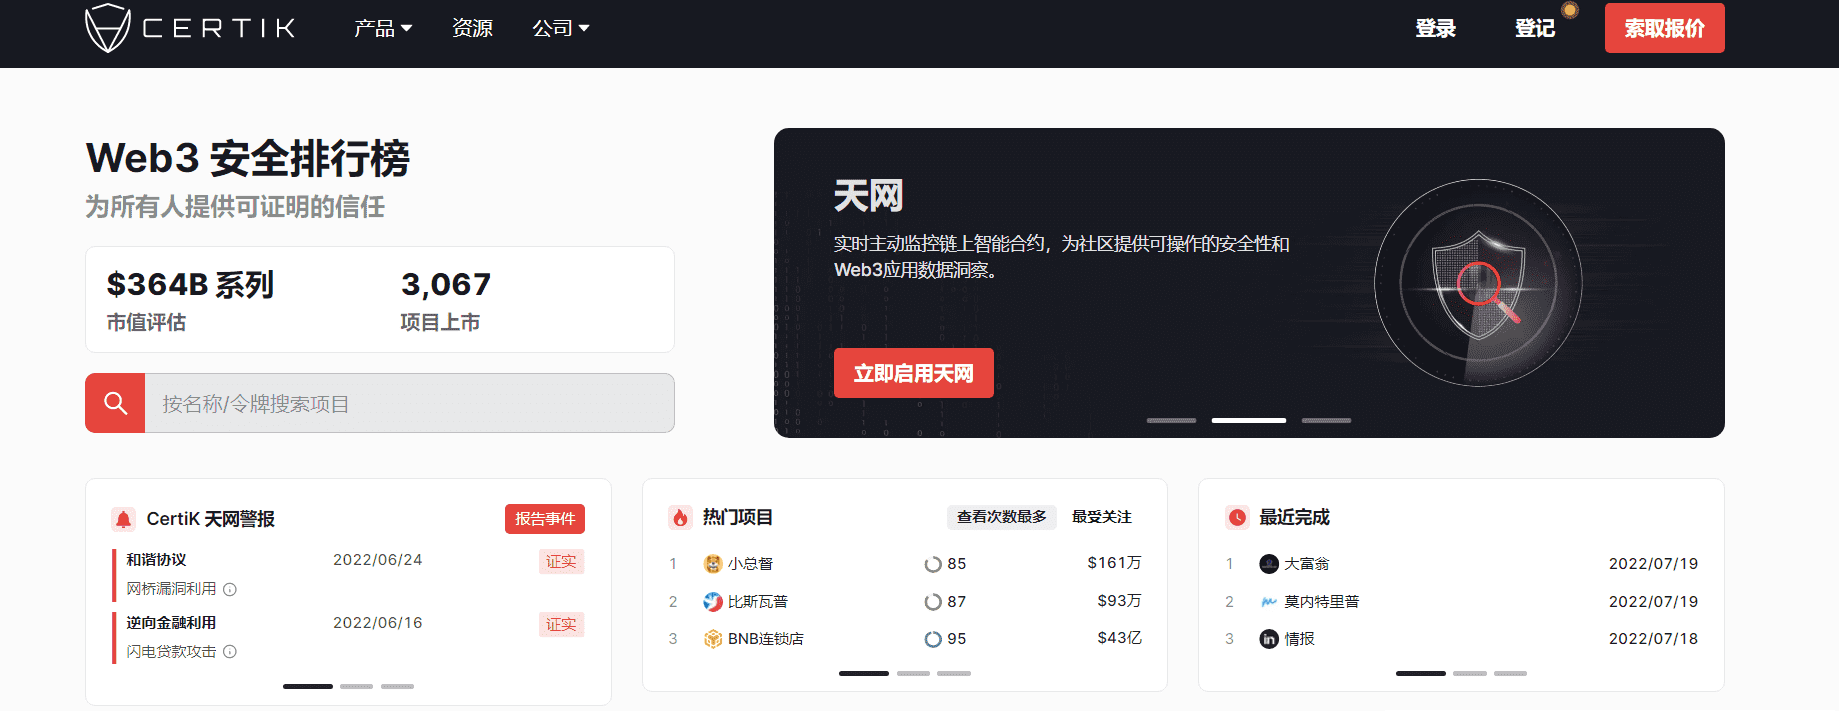Select the third banner carousel indicator

pyautogui.click(x=1326, y=420)
